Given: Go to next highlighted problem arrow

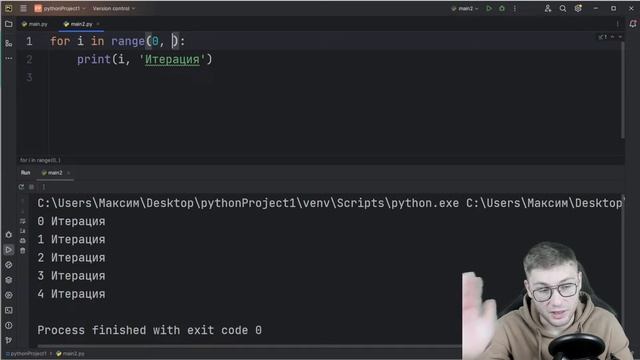Looking at the screenshot, I should [620, 37].
